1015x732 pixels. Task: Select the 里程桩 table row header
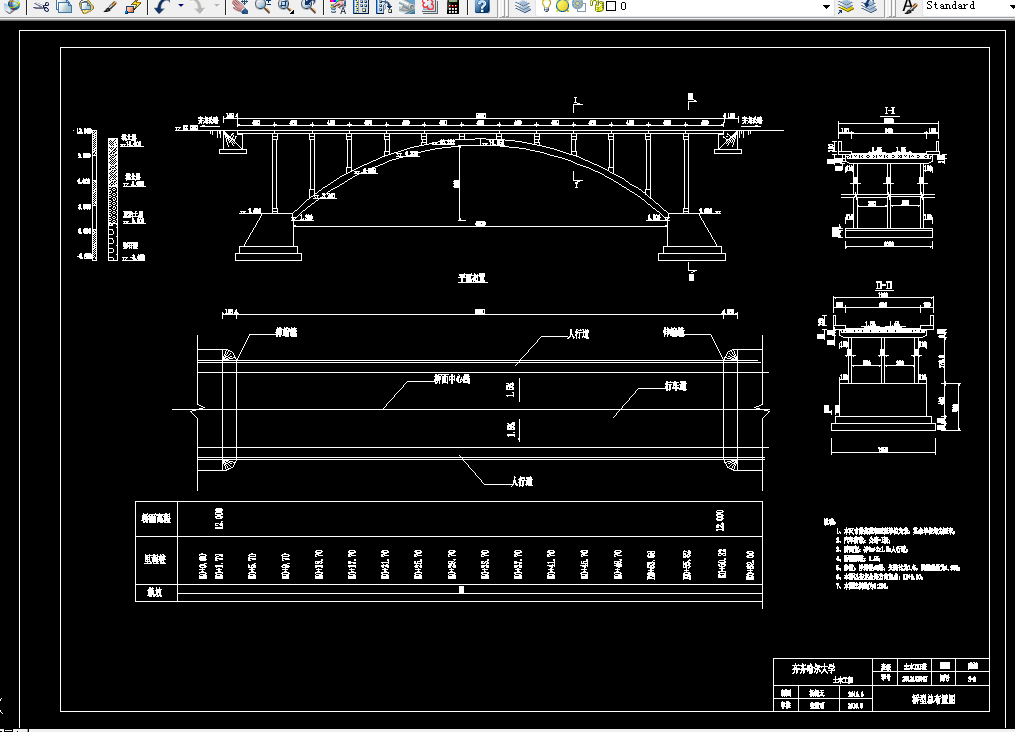155,559
